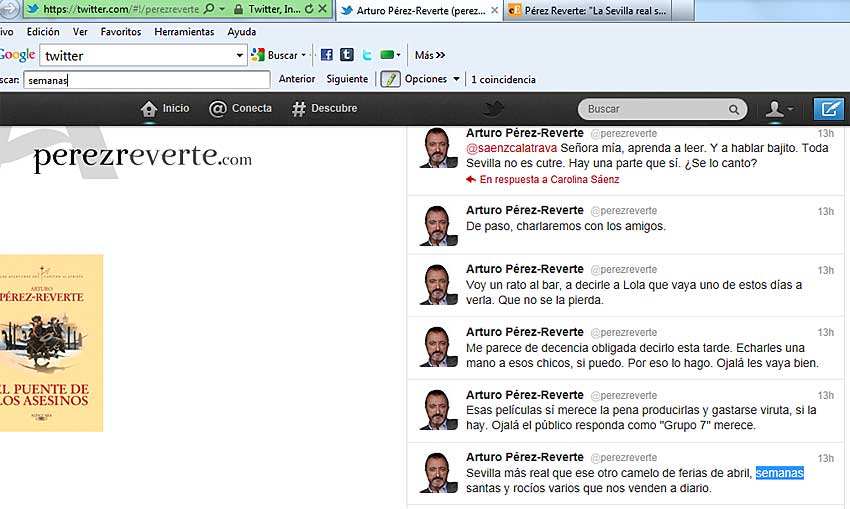Click the center Twitter bird logo

click(x=494, y=109)
